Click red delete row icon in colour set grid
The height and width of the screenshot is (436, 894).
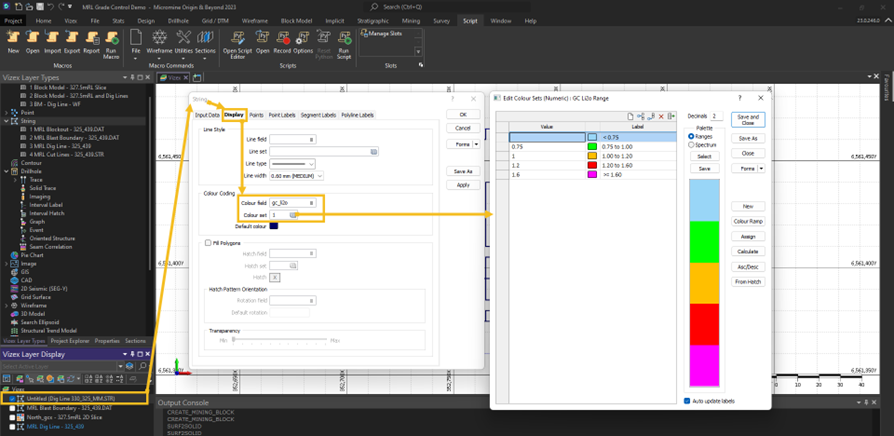(x=661, y=116)
